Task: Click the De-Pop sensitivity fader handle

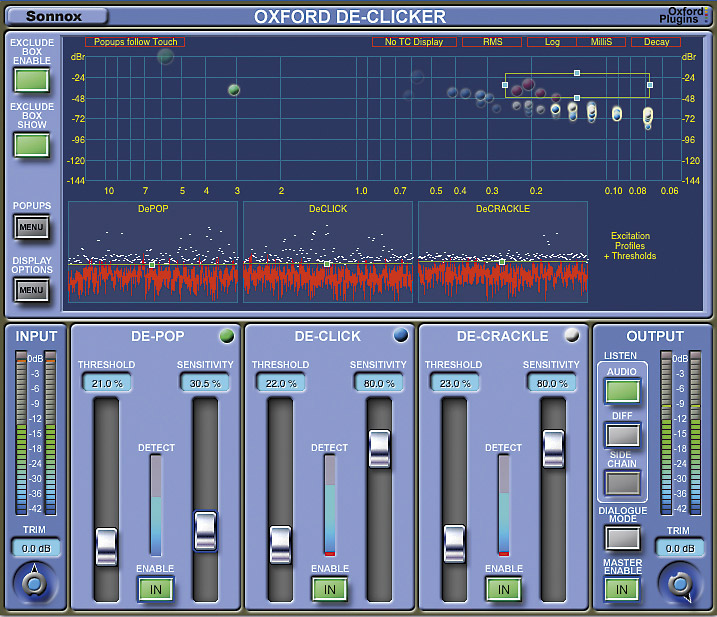Action: pos(205,531)
